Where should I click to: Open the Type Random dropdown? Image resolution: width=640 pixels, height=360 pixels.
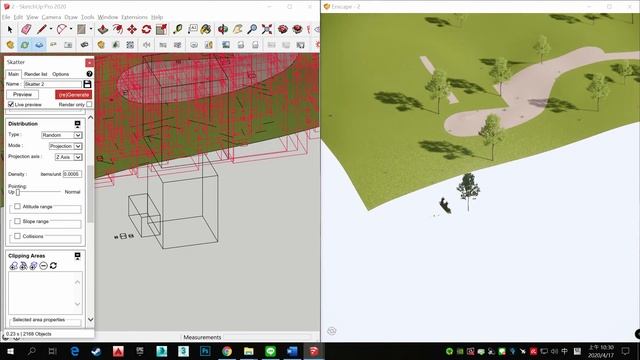(x=62, y=135)
